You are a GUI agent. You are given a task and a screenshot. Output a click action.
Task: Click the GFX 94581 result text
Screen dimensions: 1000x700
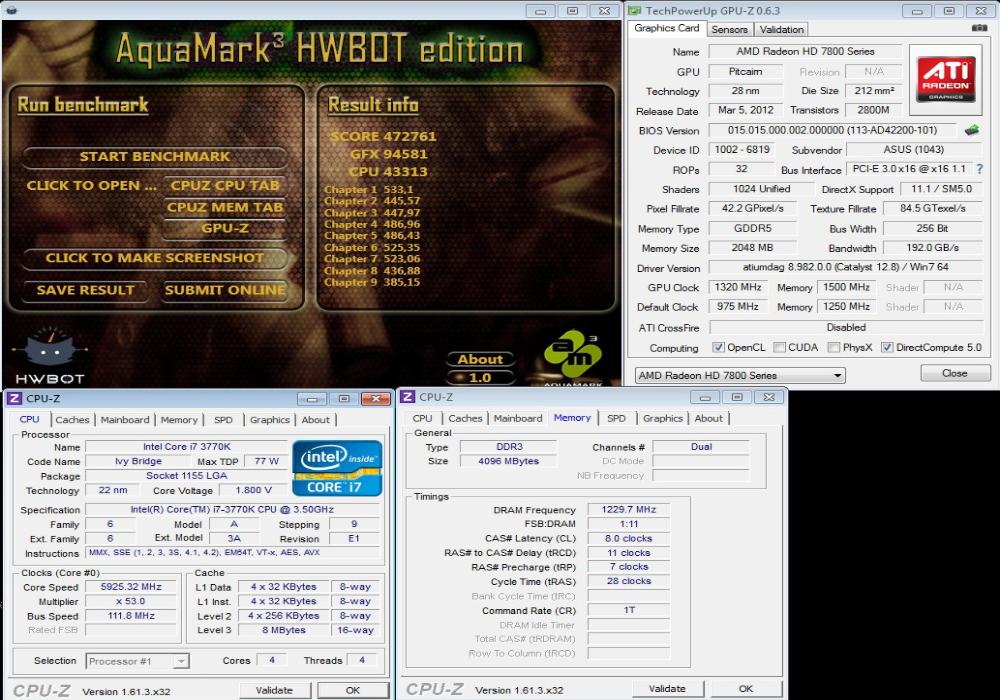[388, 154]
